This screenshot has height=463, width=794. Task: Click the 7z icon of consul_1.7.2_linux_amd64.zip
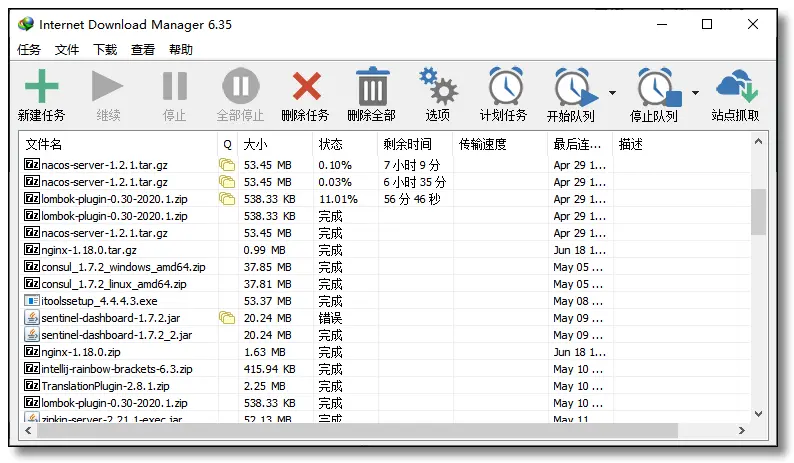pyautogui.click(x=32, y=284)
